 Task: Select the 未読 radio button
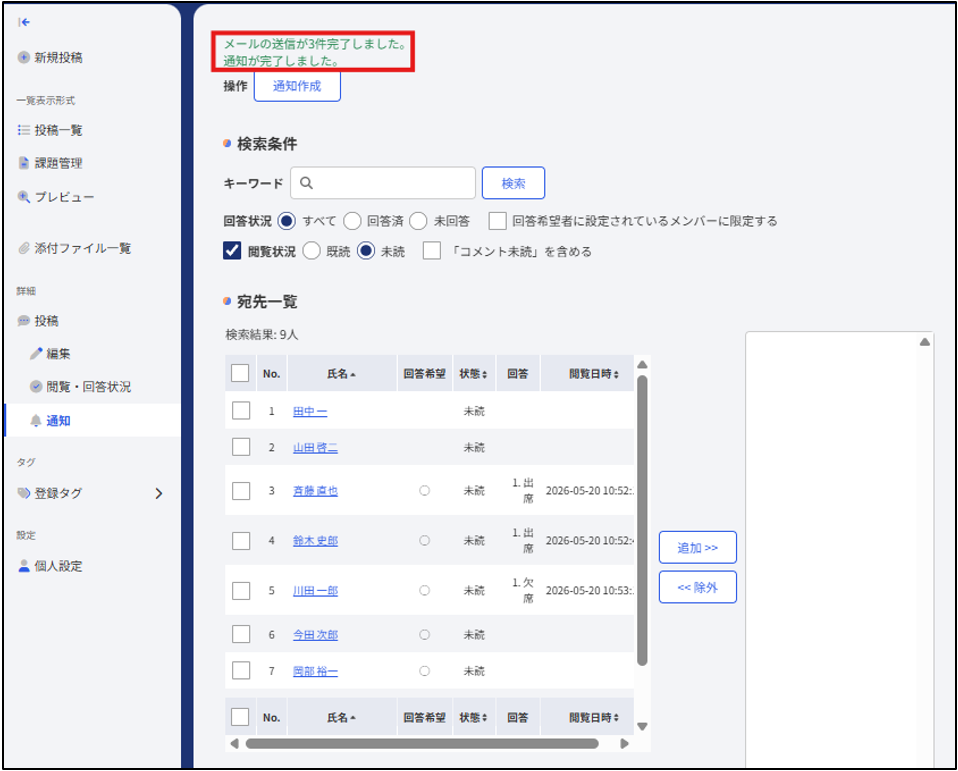pos(366,250)
